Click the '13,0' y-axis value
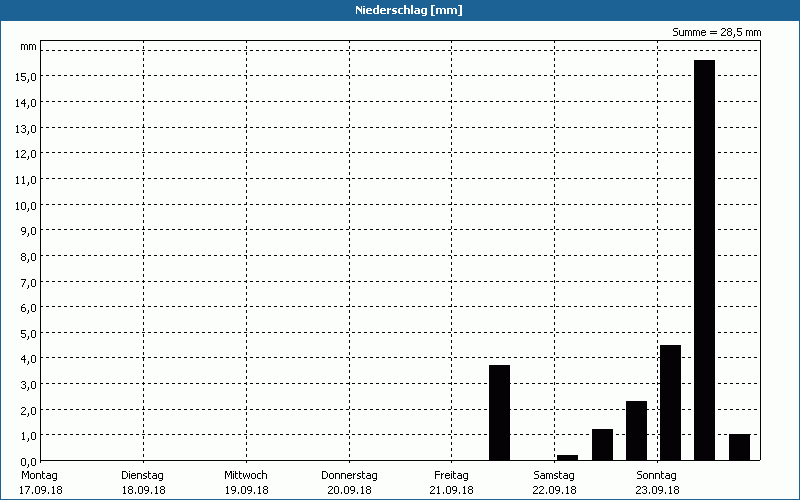 pos(26,129)
